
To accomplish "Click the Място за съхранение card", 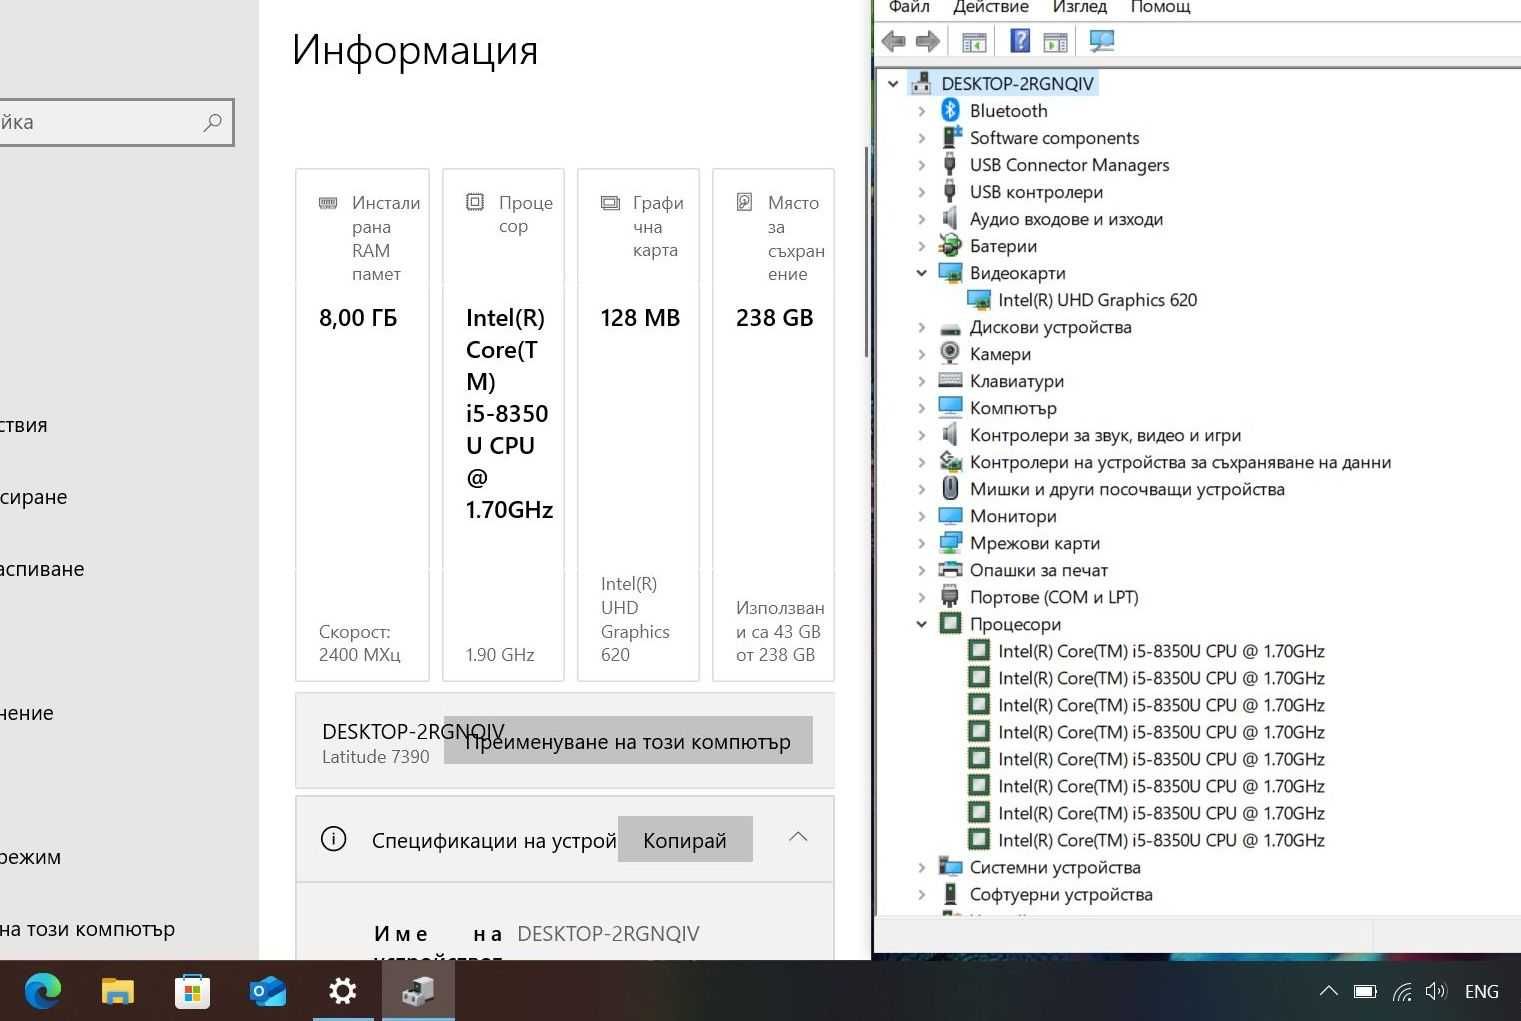I will (773, 425).
